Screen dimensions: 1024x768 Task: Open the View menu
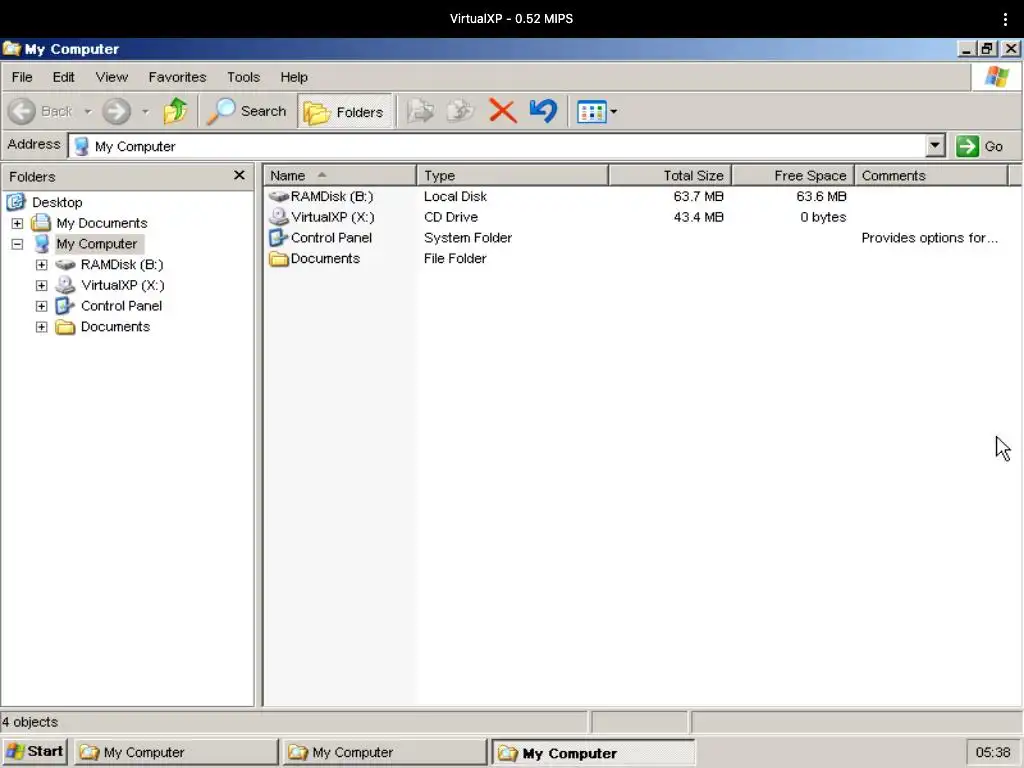coord(112,77)
